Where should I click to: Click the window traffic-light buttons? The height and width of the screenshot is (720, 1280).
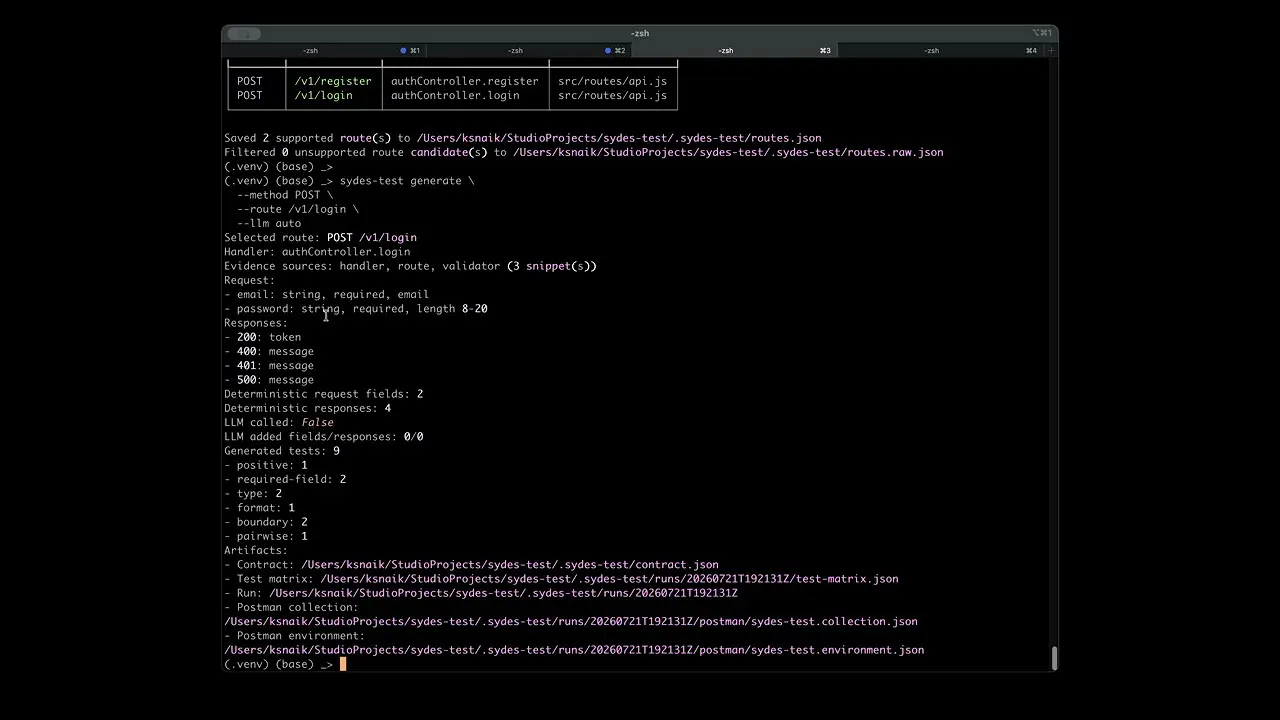pos(244,33)
